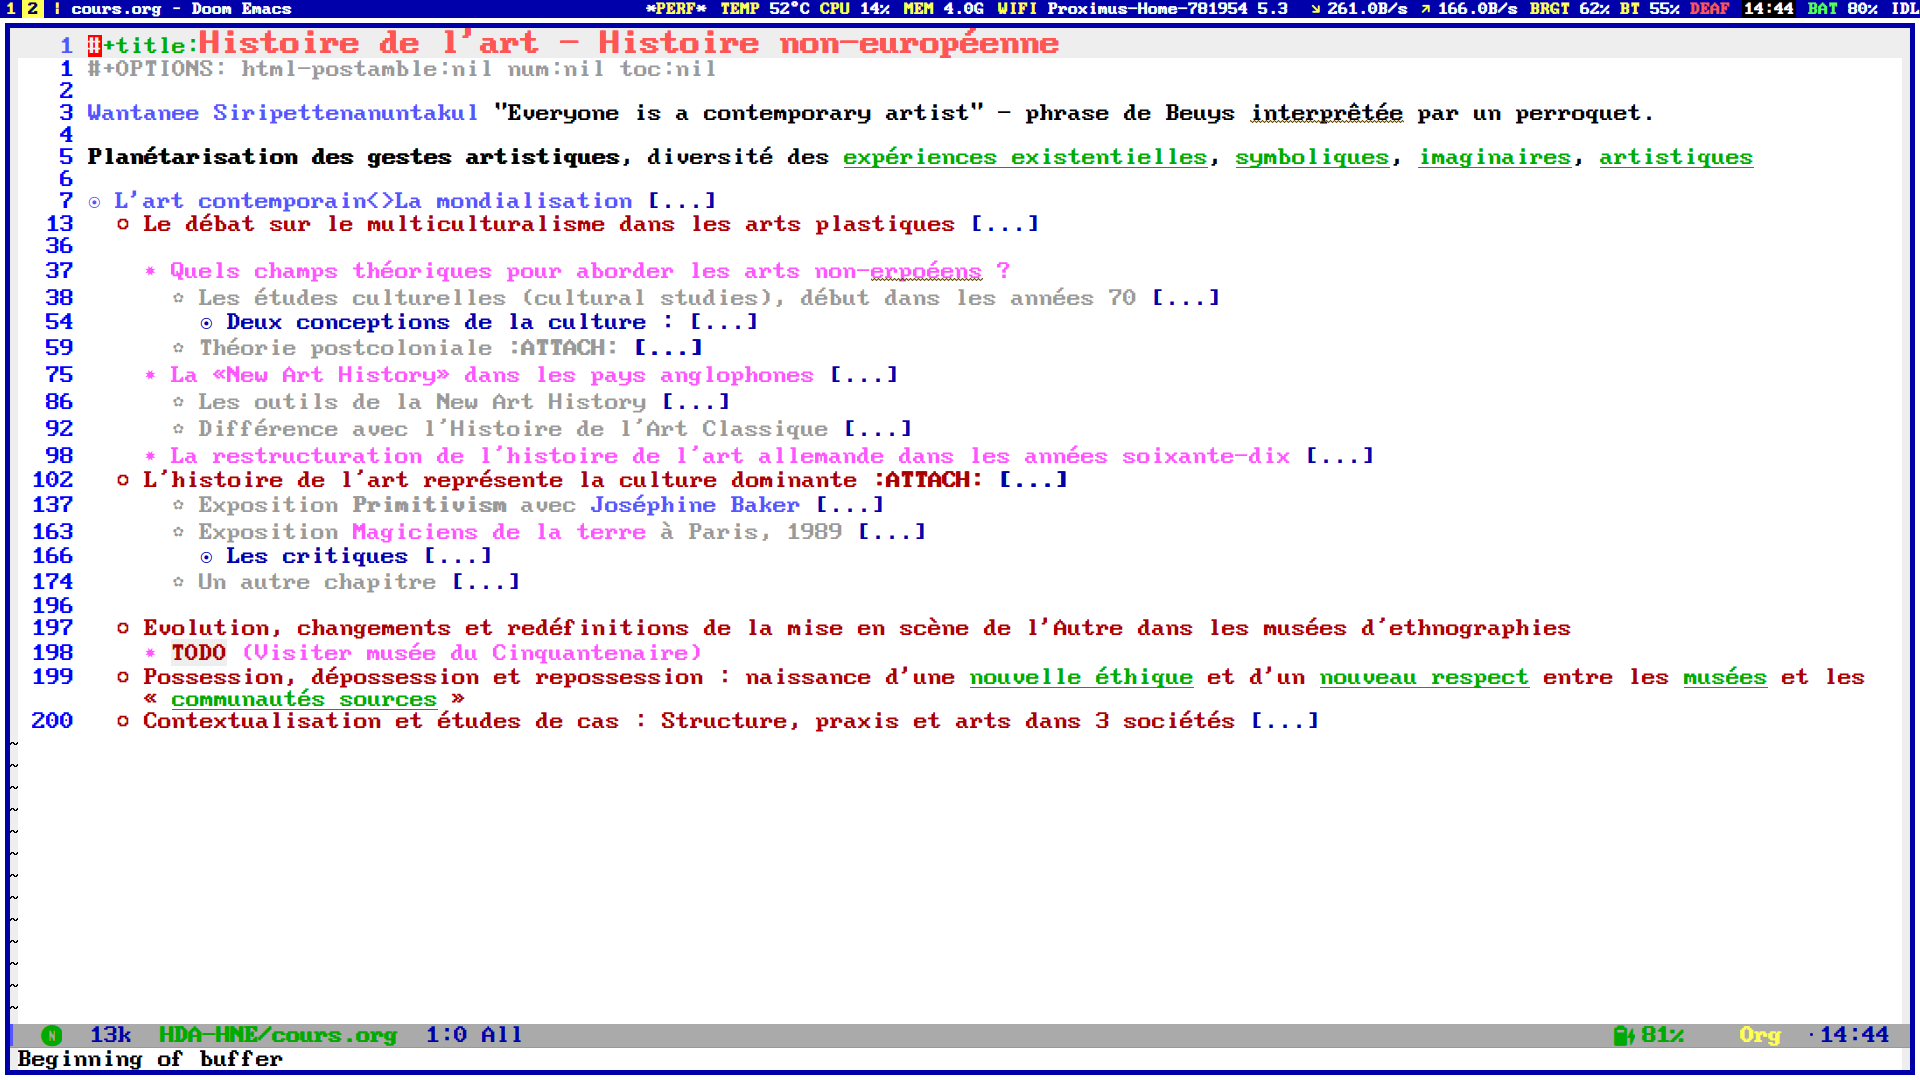Click the green evil normal-state indicator in modeline
The image size is (1920, 1080).
[x=52, y=1036]
